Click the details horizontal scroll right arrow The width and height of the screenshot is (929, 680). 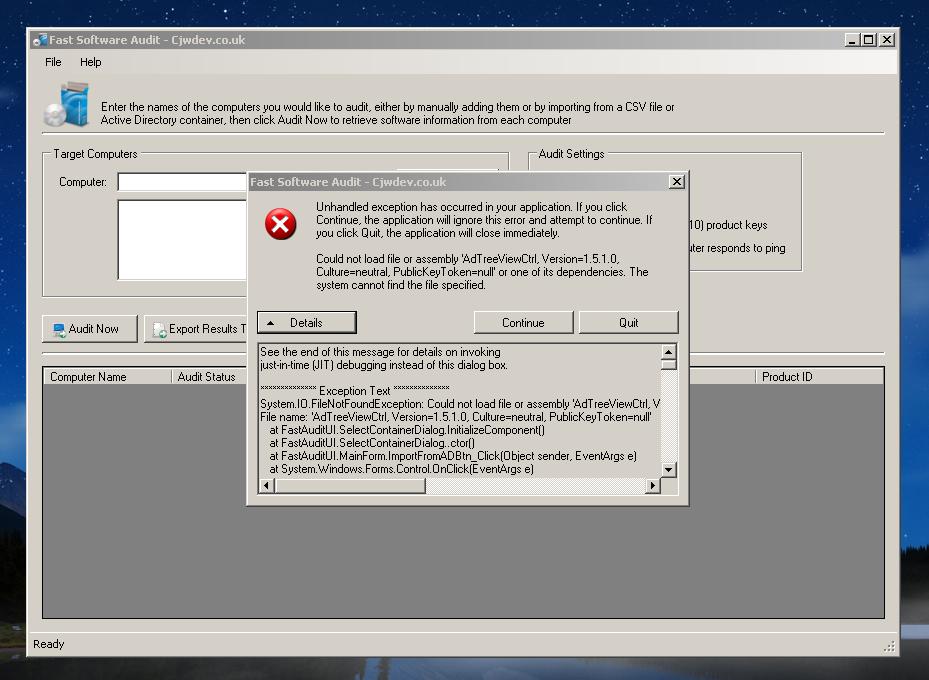[653, 486]
